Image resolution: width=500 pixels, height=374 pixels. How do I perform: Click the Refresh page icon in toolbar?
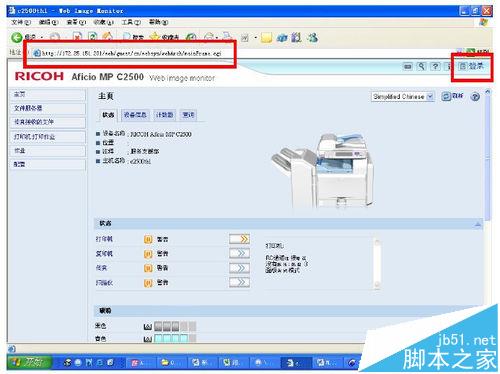click(92, 37)
